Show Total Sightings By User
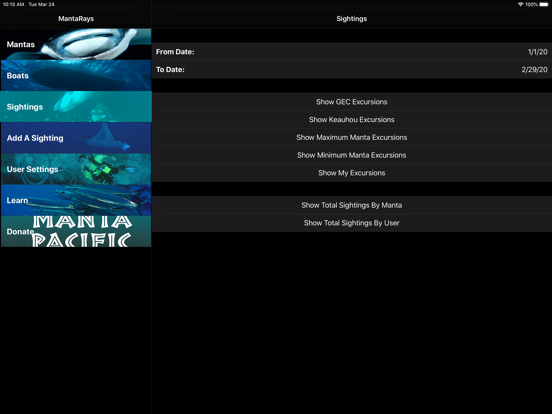 pyautogui.click(x=352, y=223)
